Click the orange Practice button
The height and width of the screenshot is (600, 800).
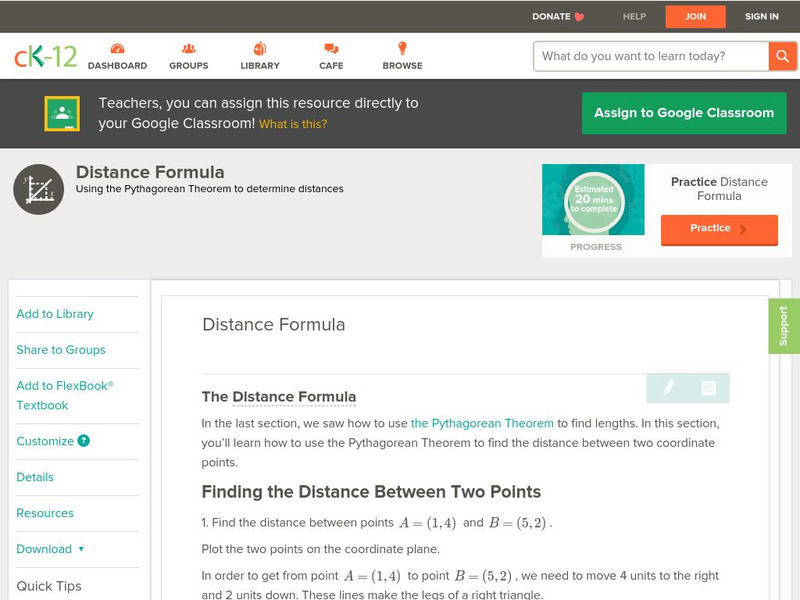pos(719,229)
